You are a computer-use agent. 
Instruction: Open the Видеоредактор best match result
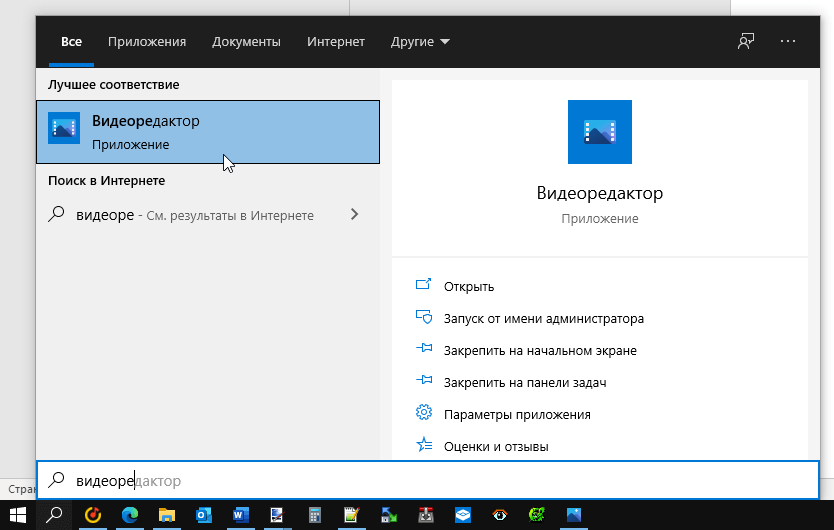coord(208,132)
